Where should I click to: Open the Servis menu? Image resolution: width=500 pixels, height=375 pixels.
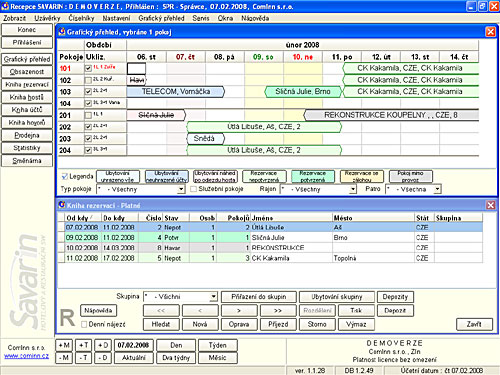[x=201, y=18]
